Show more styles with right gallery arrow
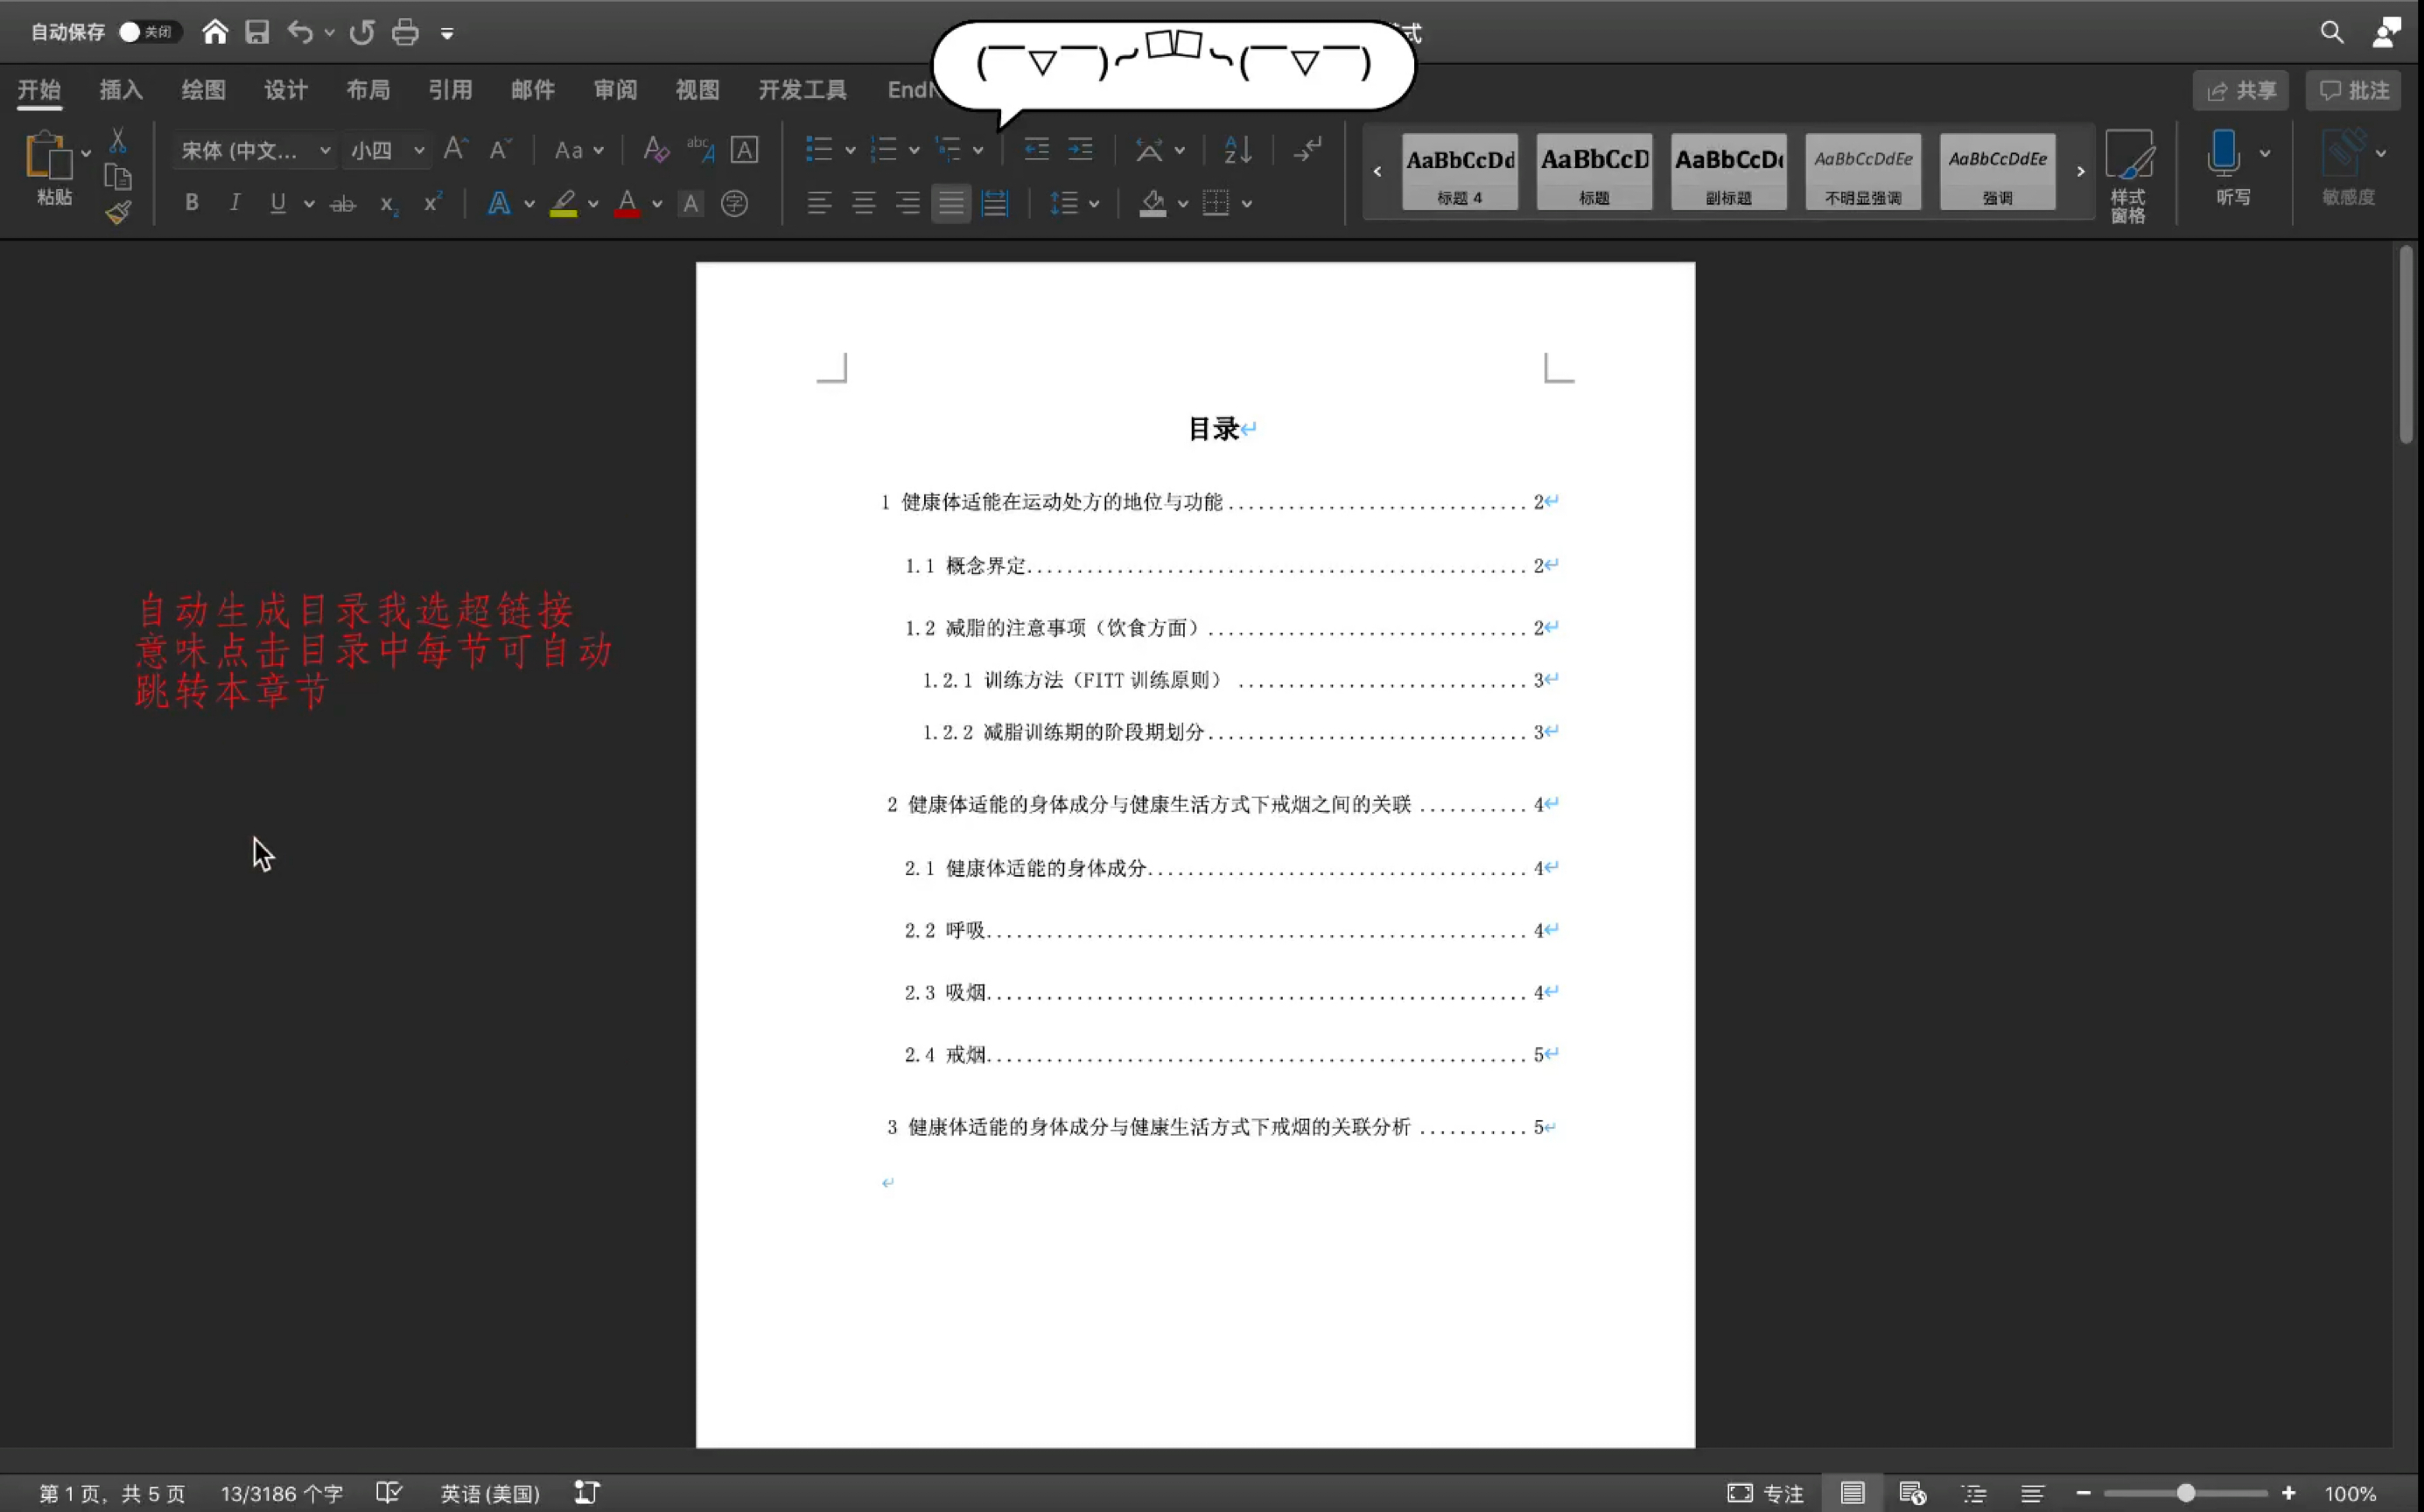The image size is (2424, 1512). point(2080,171)
